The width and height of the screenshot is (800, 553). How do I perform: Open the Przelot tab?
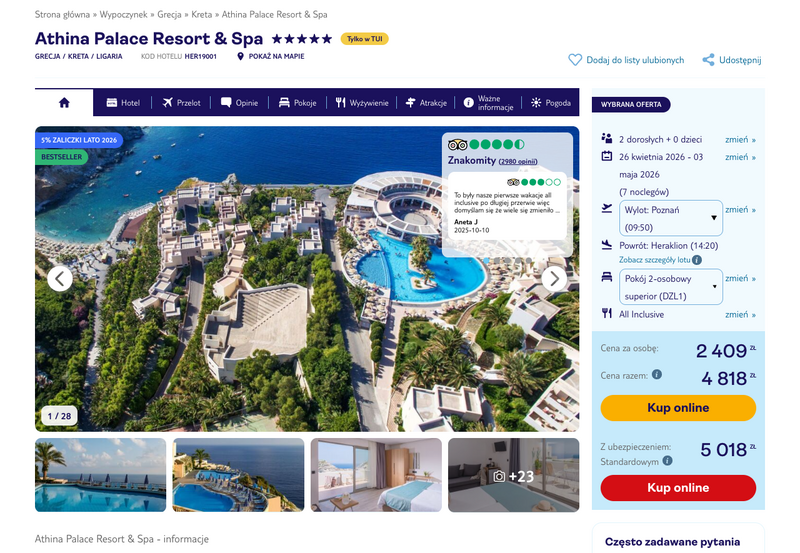pyautogui.click(x=182, y=103)
